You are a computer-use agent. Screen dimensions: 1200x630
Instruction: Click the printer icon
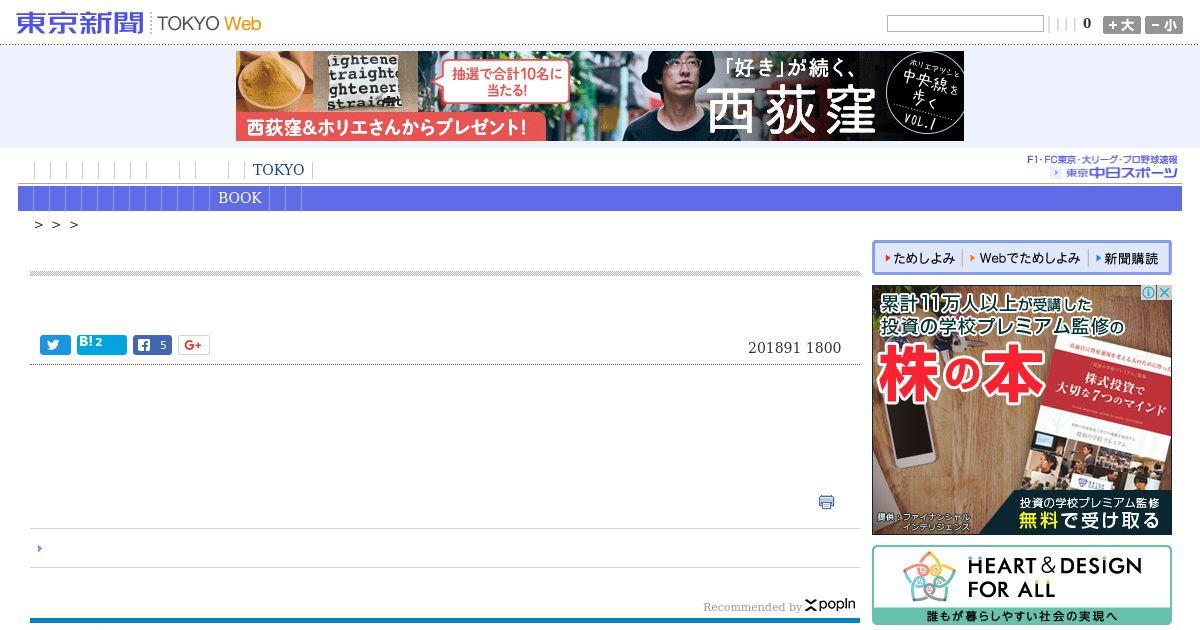[x=826, y=502]
